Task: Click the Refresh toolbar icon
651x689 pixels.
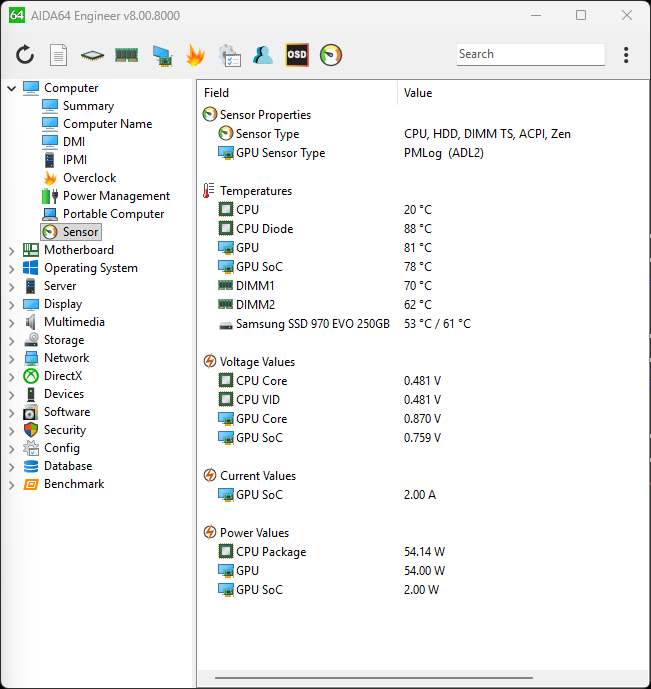Action: [x=25, y=55]
